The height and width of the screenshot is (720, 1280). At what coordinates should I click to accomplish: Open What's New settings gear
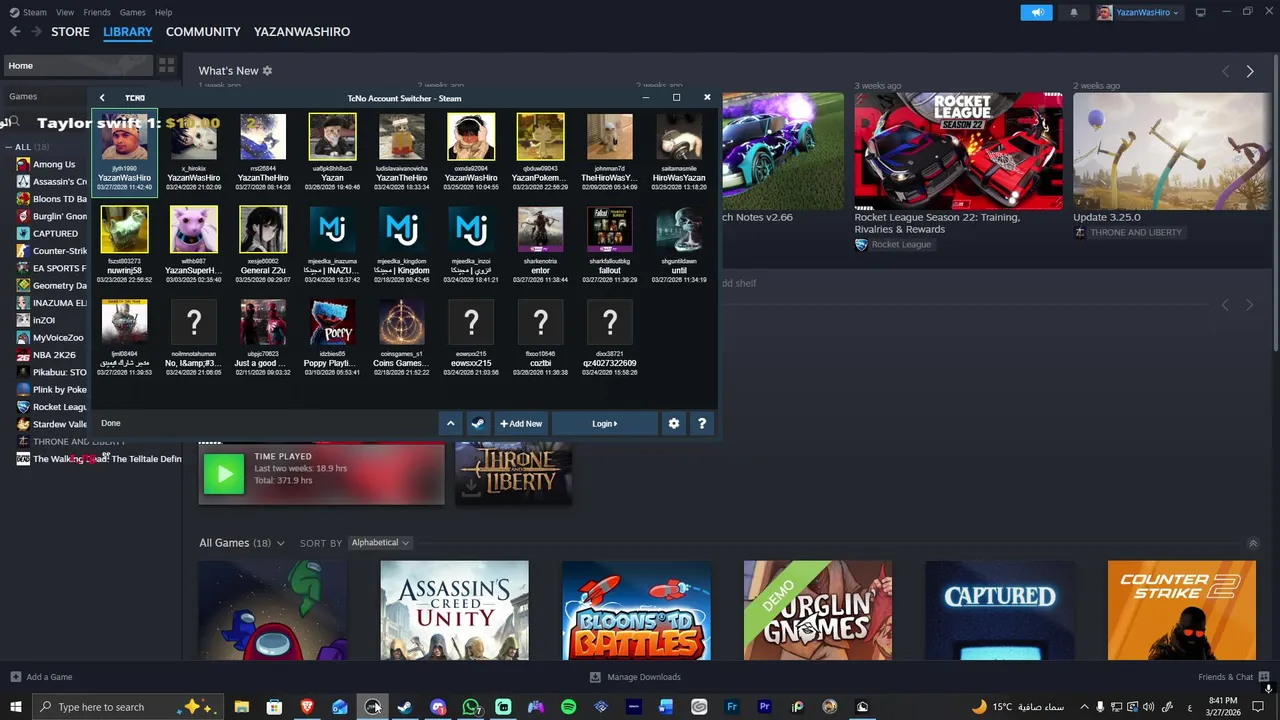pos(267,71)
